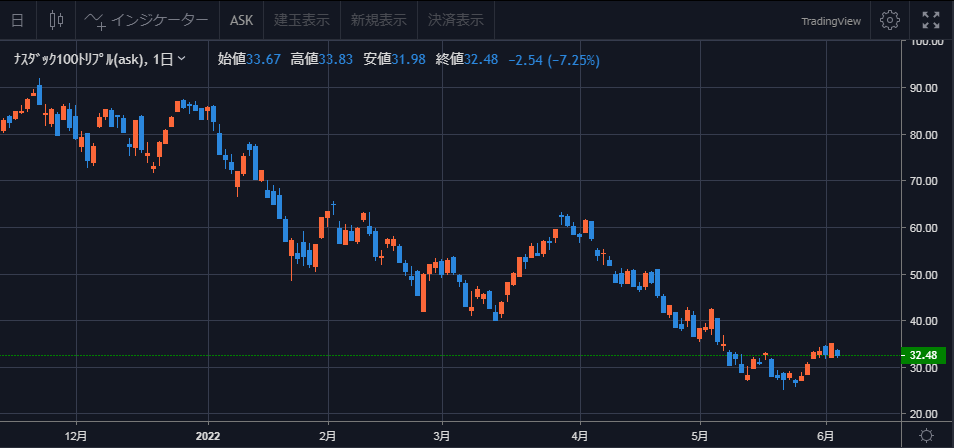954x448 pixels.
Task: Click the 80.00 price axis label
Action: click(x=924, y=135)
